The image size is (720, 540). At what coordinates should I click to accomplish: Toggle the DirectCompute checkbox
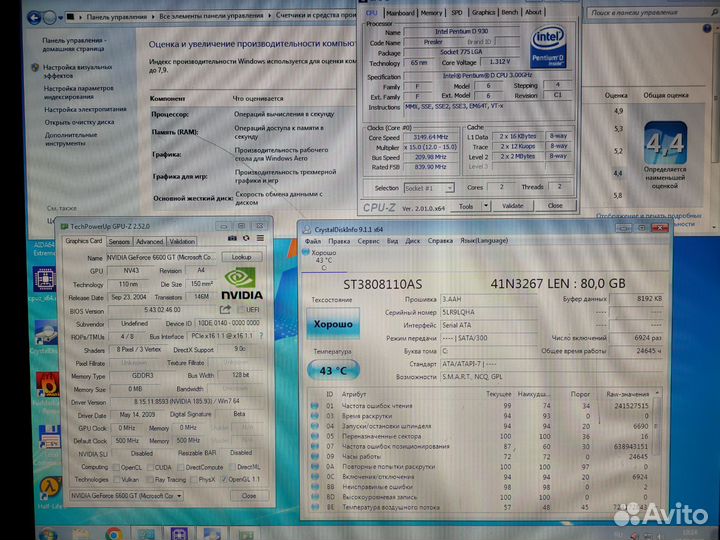(180, 467)
